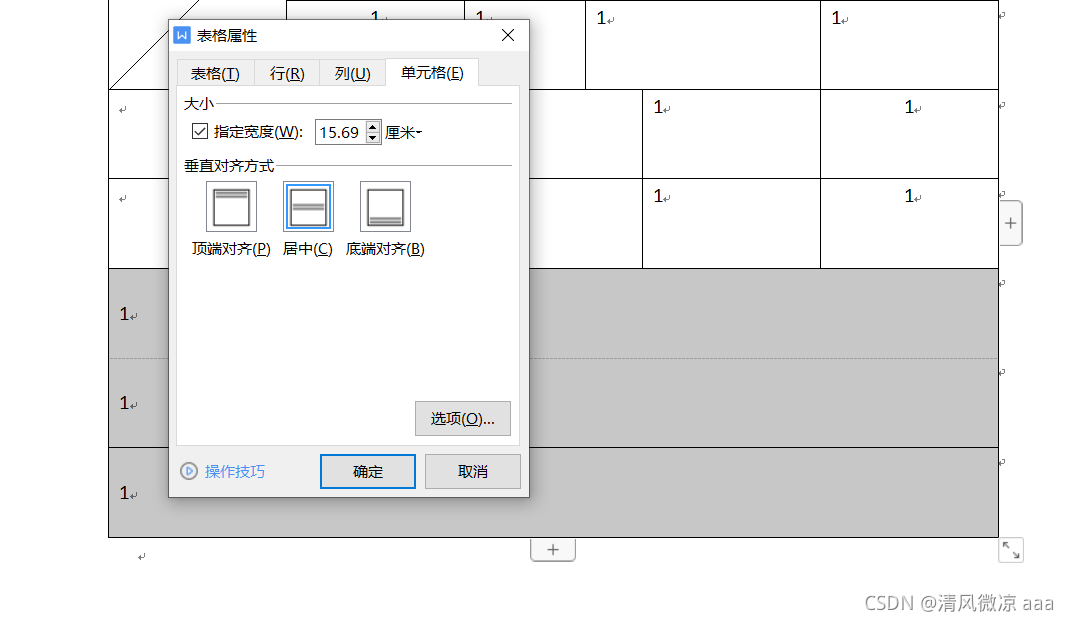
Task: Switch to the 行 tab
Action: coord(286,72)
